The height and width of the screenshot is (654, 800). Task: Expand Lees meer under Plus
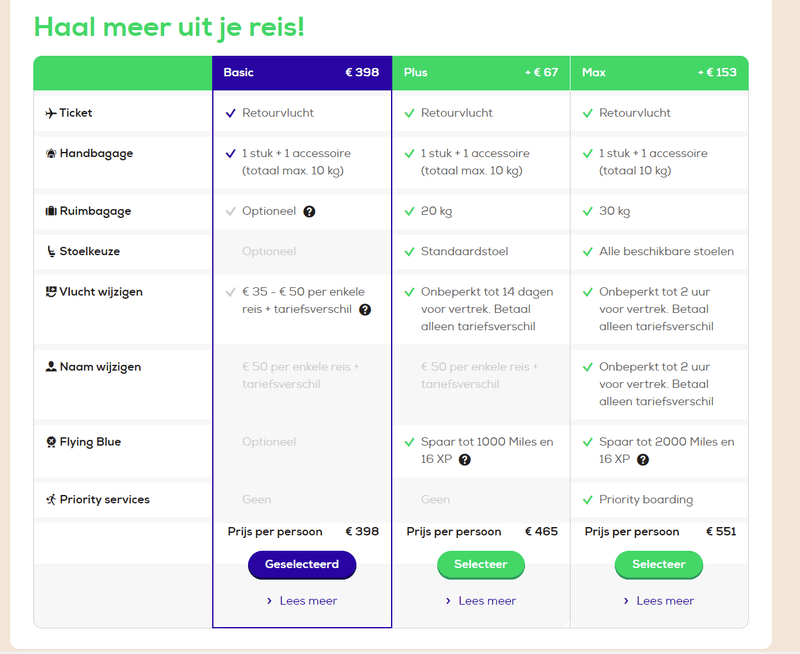[x=481, y=601]
